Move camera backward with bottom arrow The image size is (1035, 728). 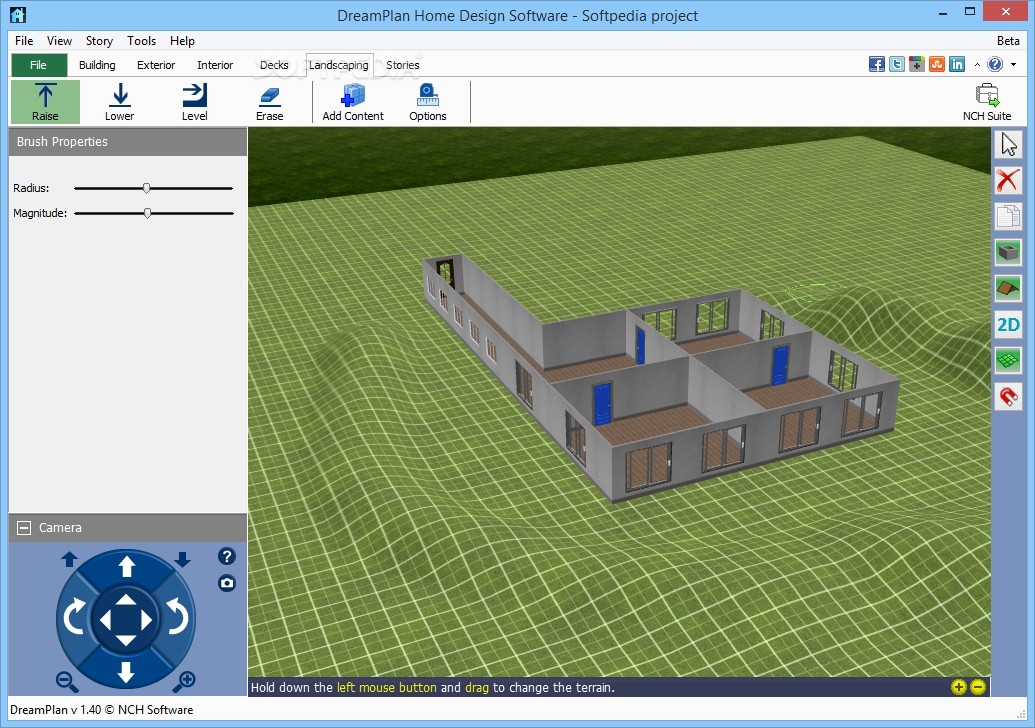tap(126, 673)
